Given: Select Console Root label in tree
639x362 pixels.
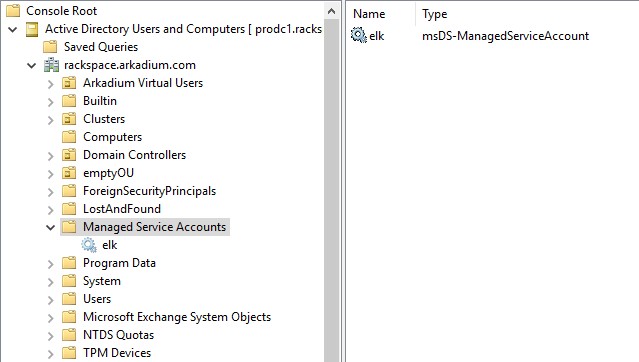Looking at the screenshot, I should [62, 11].
